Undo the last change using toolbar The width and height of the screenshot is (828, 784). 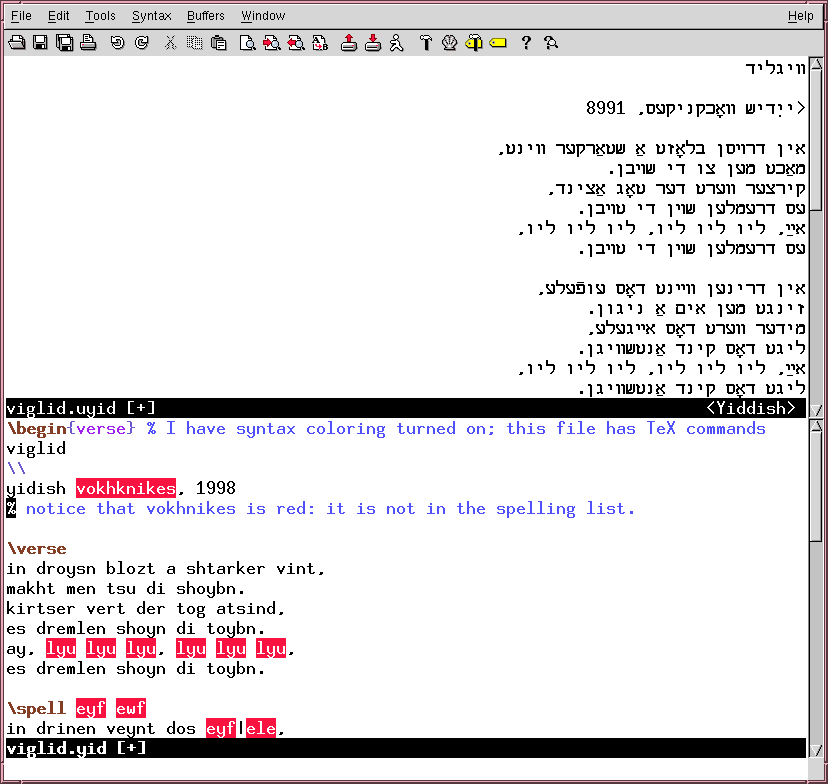tap(117, 43)
